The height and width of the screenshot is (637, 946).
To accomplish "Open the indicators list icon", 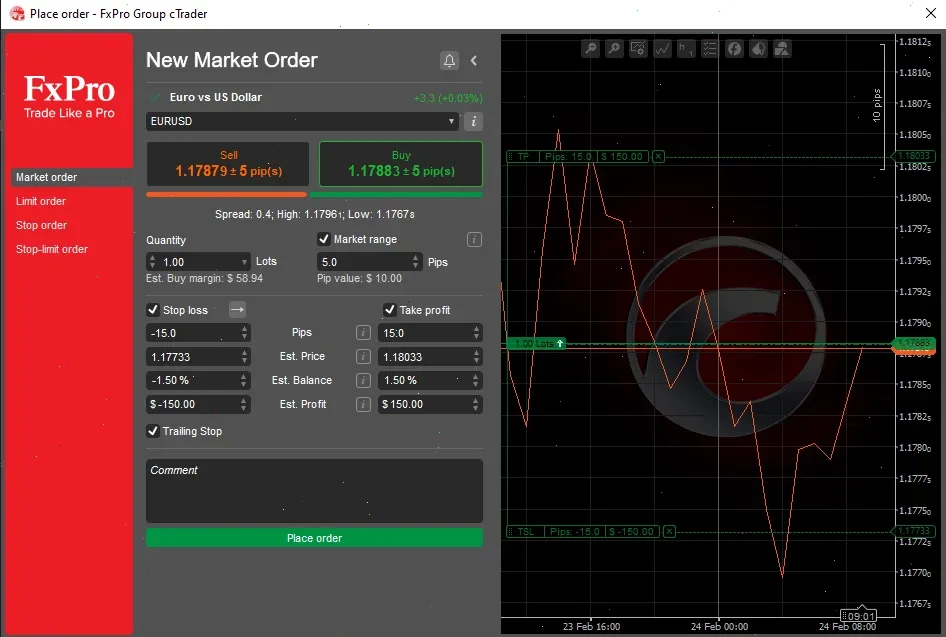I will pos(710,48).
